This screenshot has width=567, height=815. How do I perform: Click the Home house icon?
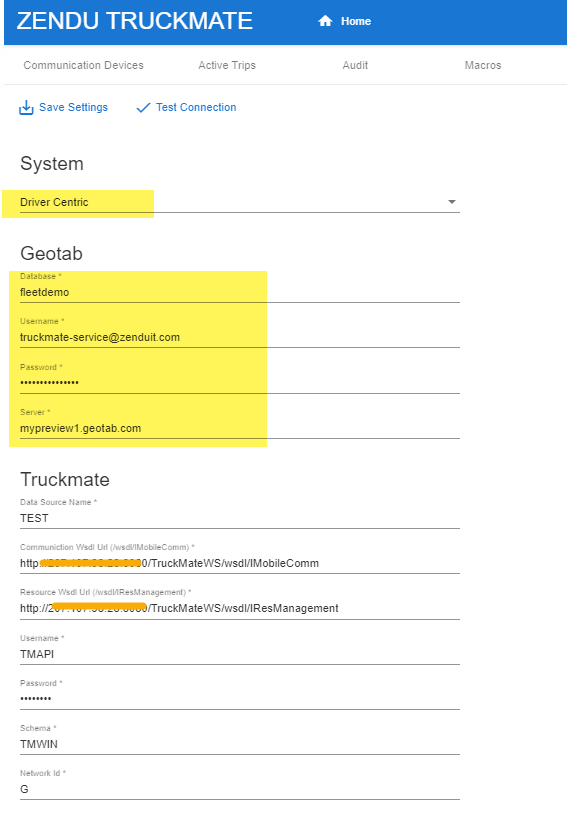(325, 21)
